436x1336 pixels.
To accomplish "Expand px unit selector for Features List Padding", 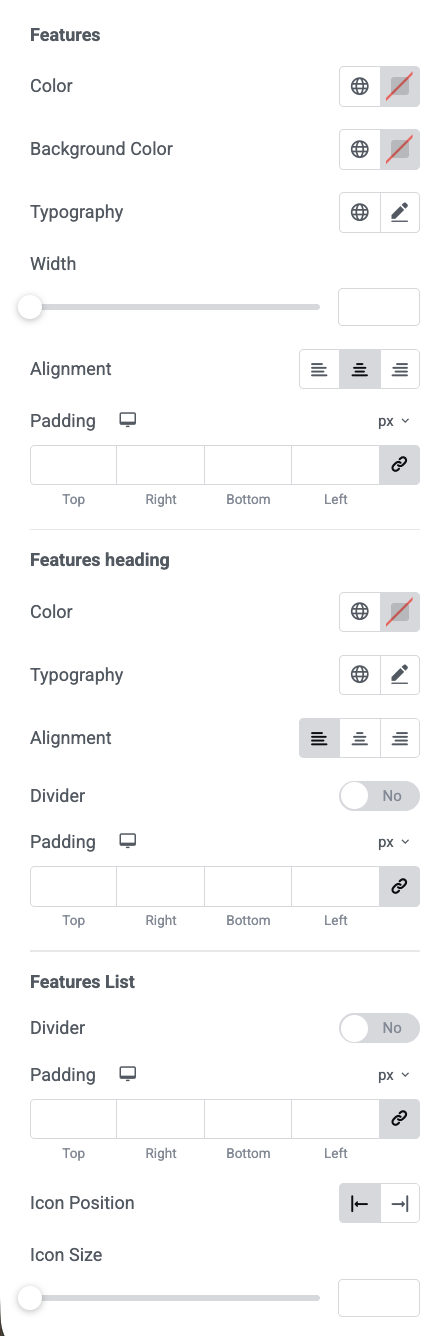I will 394,1075.
